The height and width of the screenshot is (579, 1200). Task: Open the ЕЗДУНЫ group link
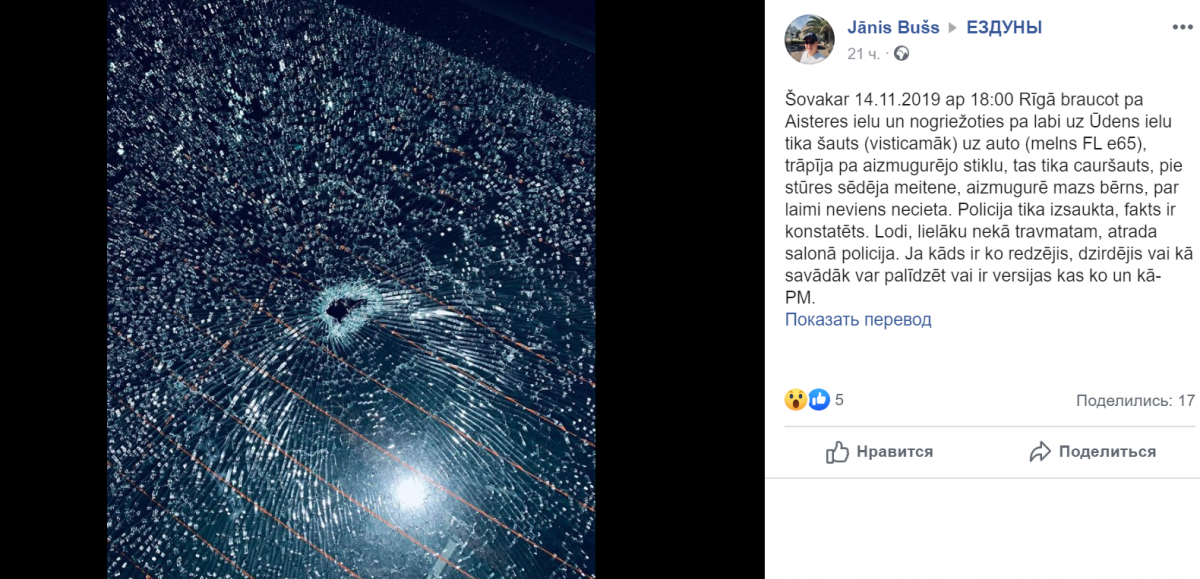click(1004, 28)
